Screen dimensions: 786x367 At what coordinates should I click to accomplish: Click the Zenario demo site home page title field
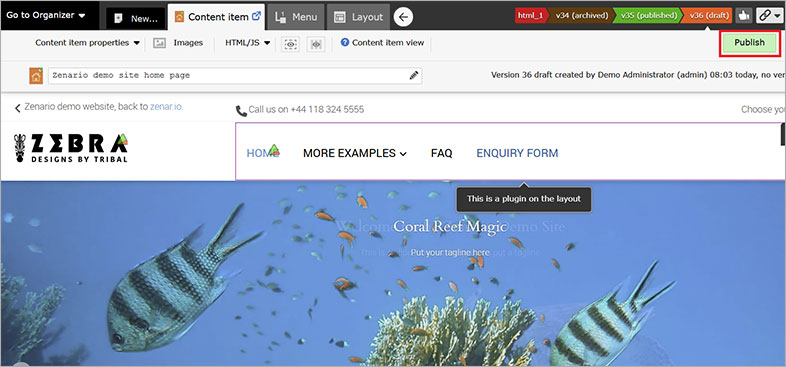coord(235,76)
